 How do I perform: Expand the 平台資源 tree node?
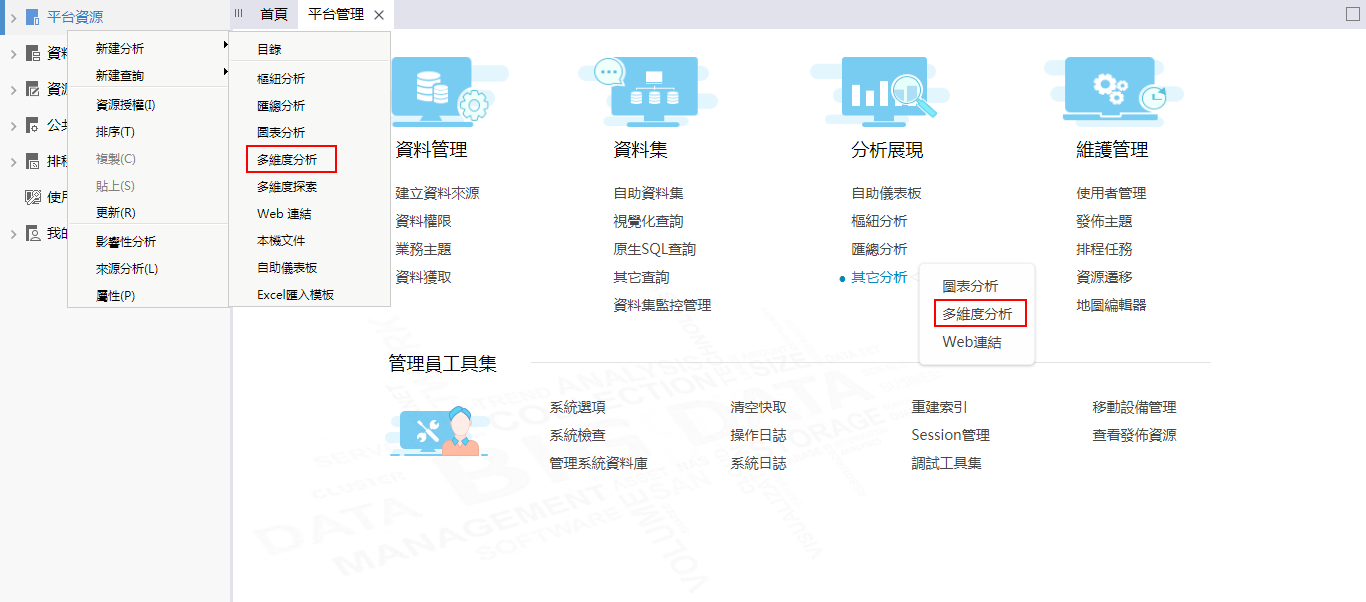[x=13, y=17]
